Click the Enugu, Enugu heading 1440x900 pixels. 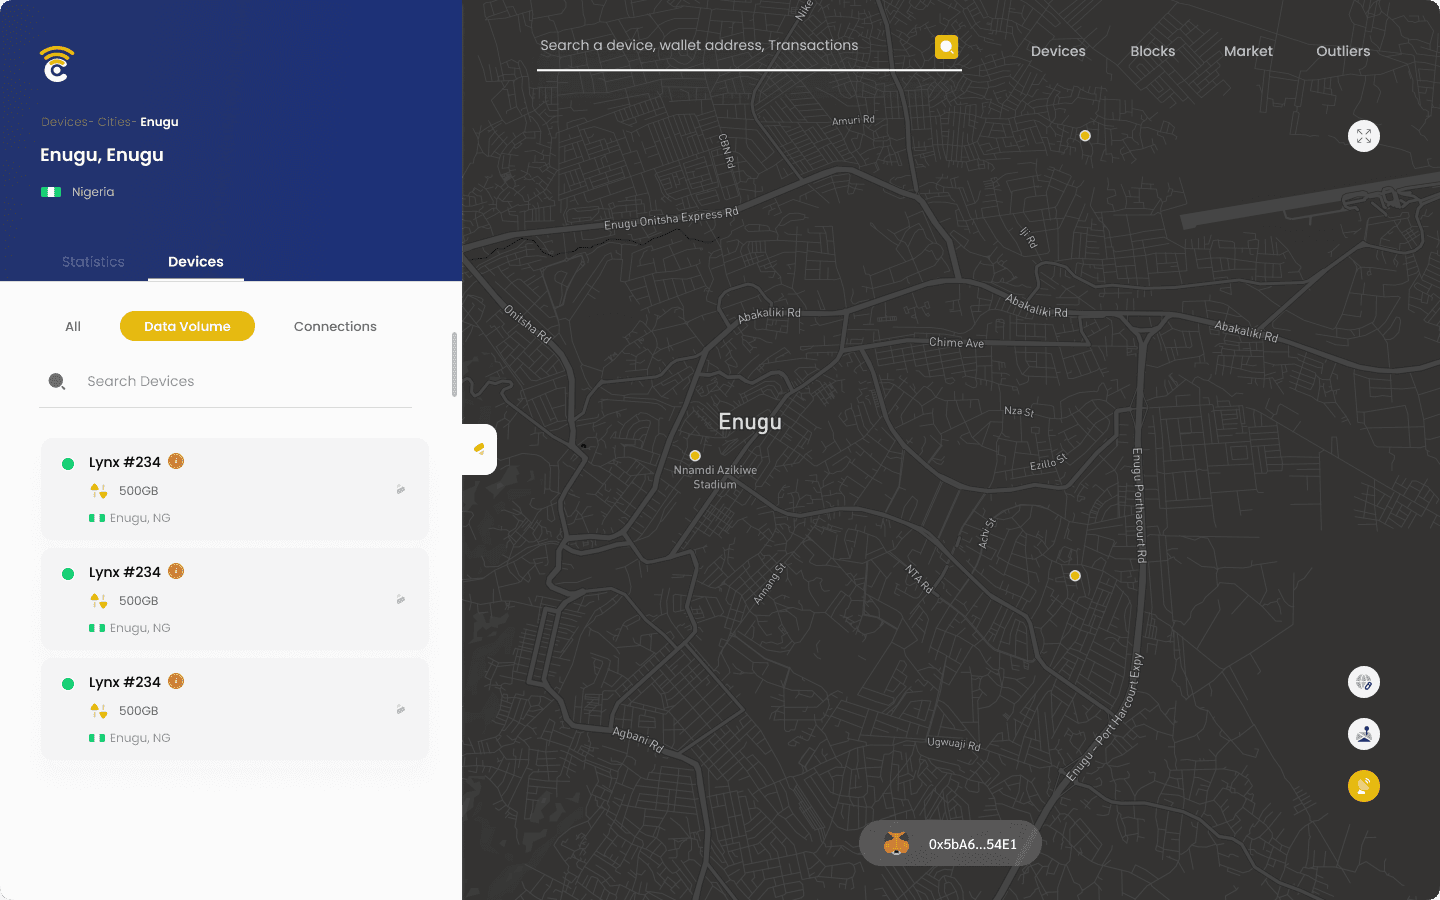click(102, 155)
